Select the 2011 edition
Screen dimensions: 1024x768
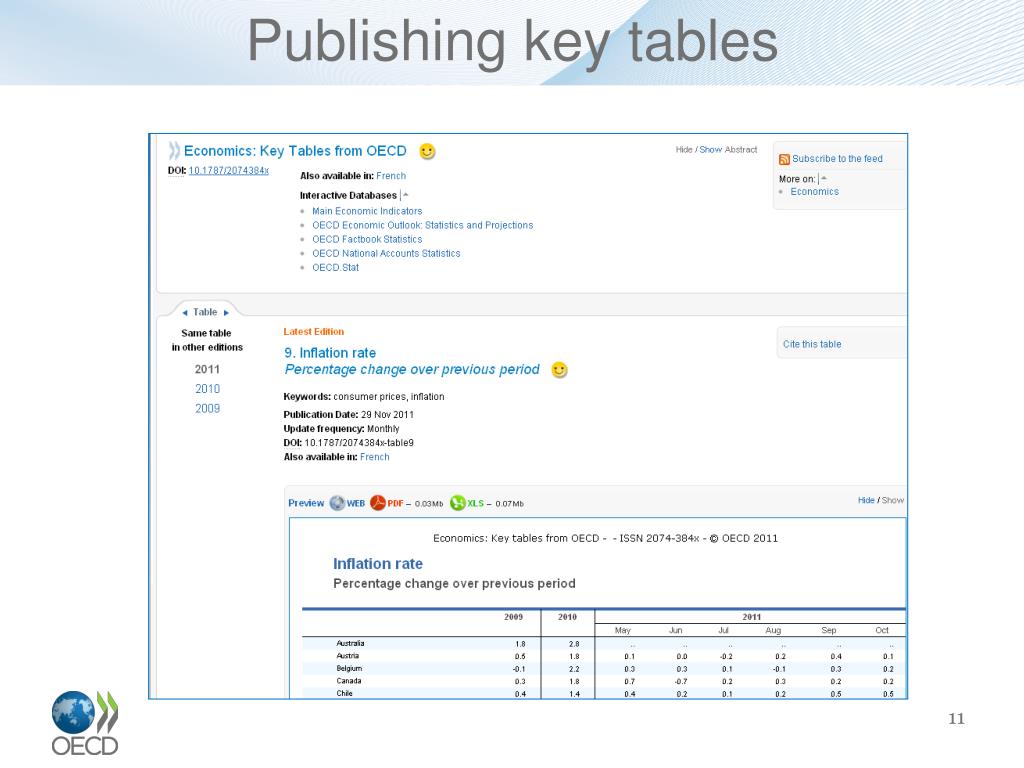point(208,369)
